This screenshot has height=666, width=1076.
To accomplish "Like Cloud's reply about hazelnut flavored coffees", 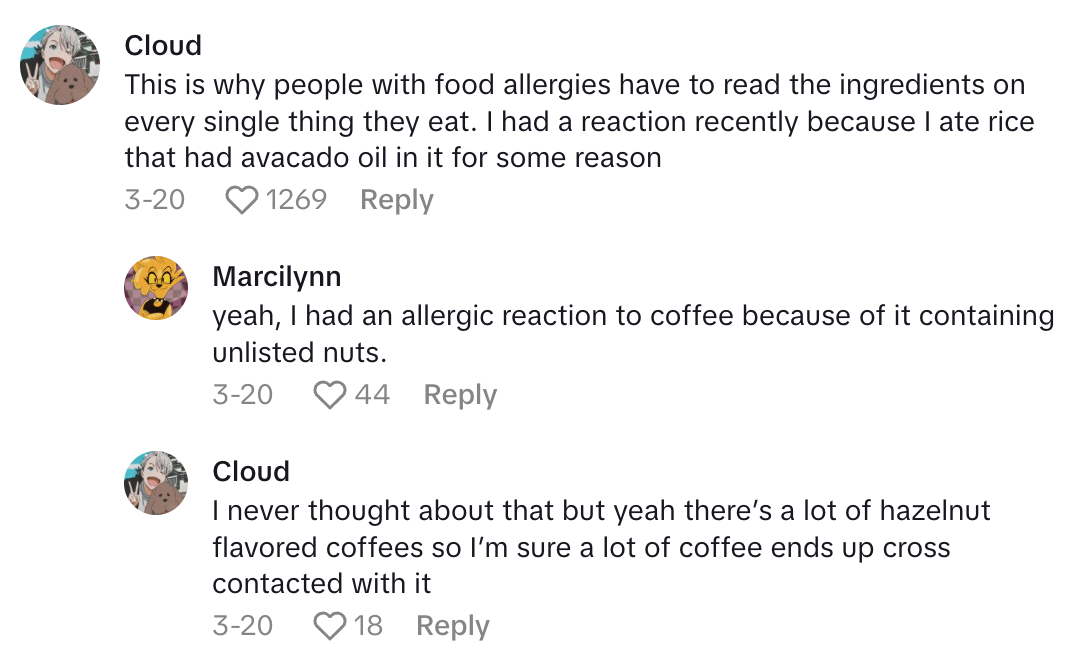I will [329, 627].
